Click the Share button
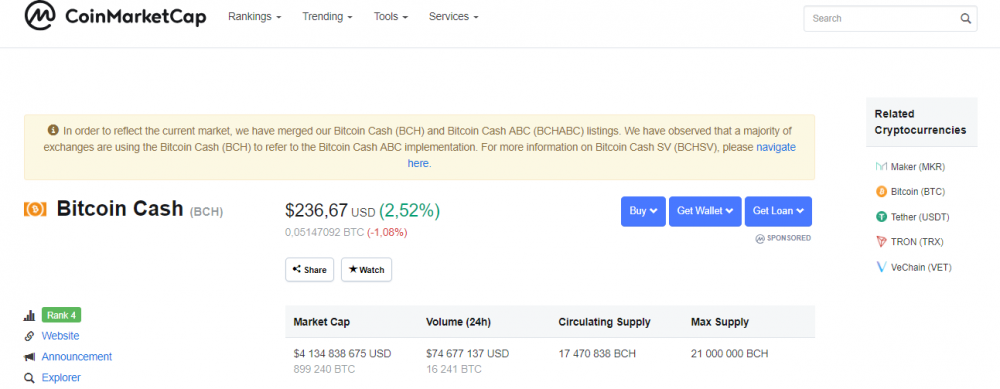The width and height of the screenshot is (1000, 389). 309,270
